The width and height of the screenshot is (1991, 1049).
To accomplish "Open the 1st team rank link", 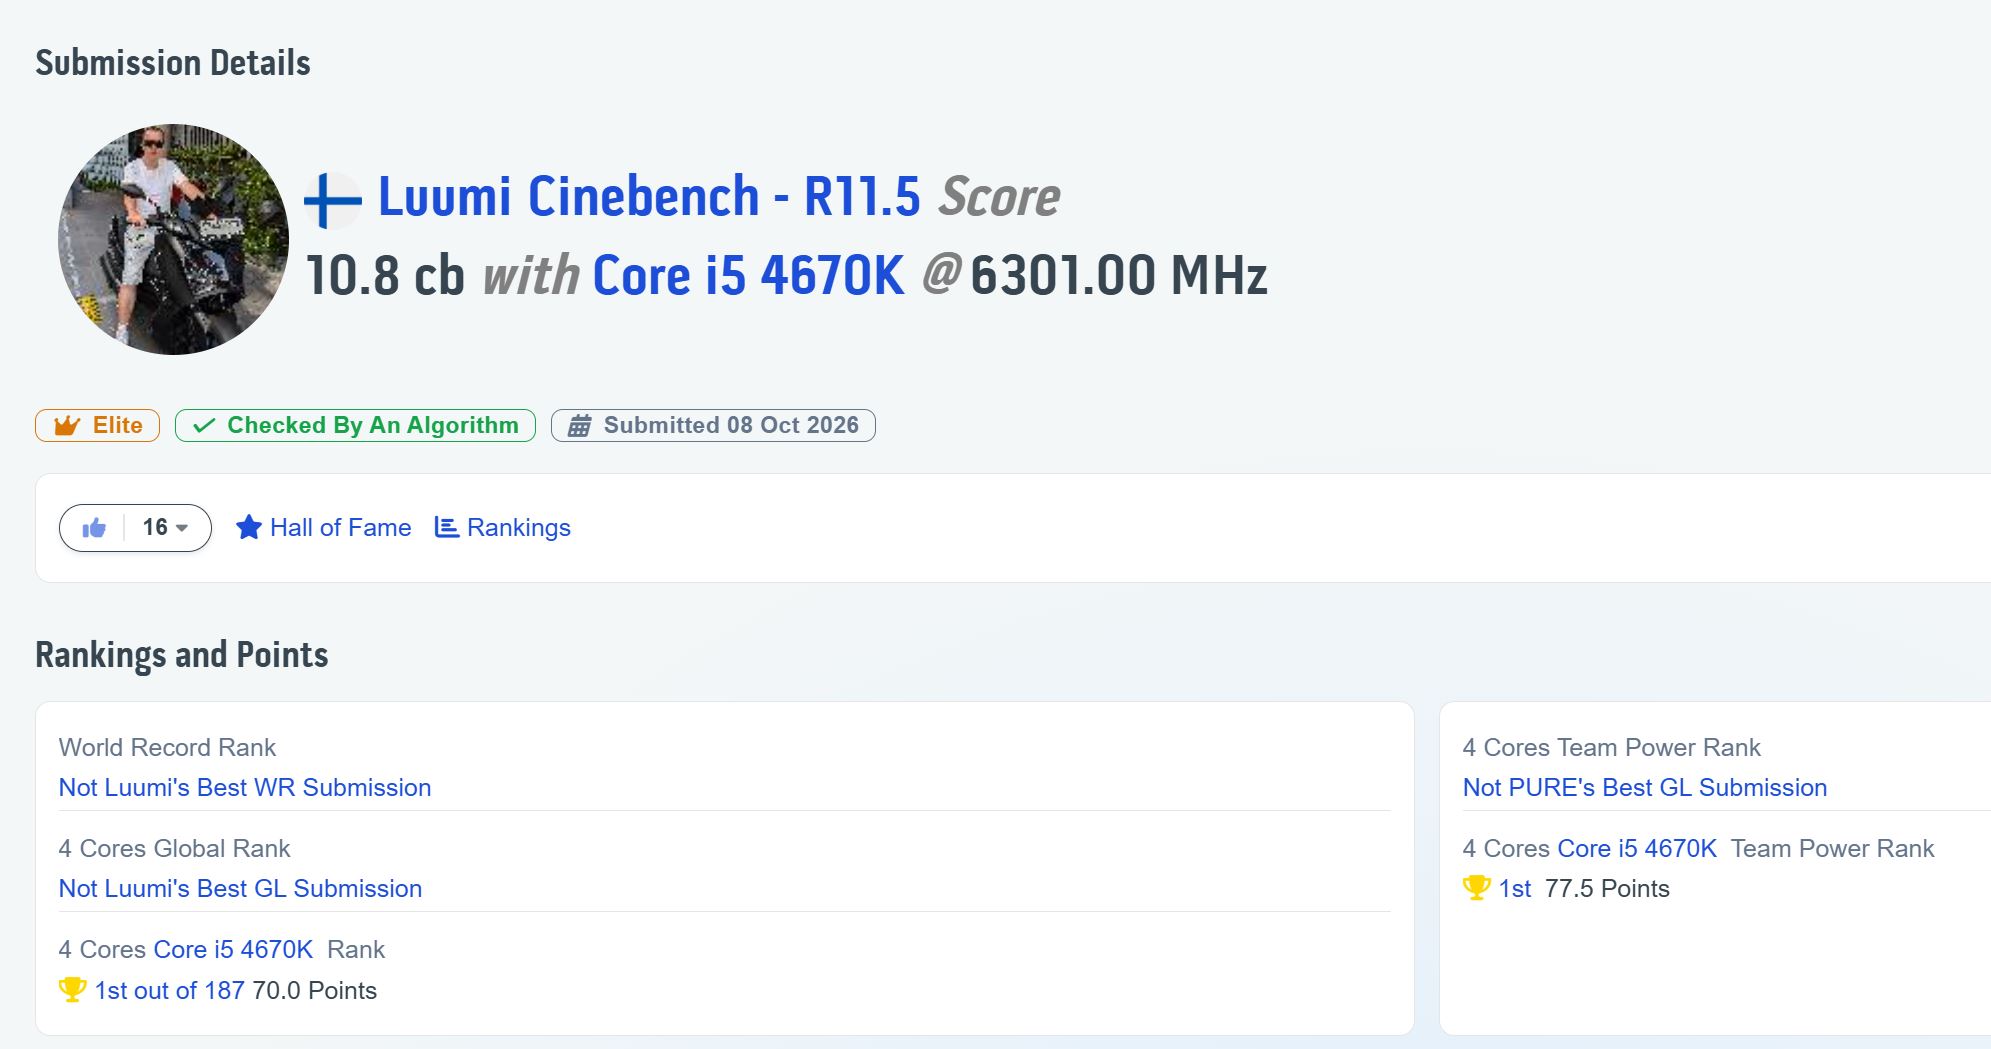I will [1515, 889].
